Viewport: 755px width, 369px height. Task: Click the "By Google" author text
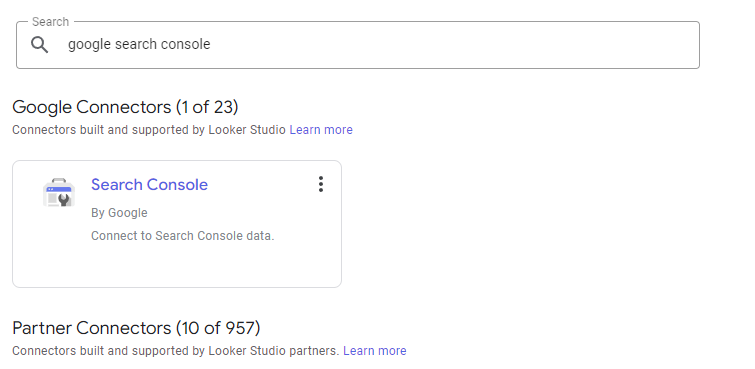pos(119,213)
